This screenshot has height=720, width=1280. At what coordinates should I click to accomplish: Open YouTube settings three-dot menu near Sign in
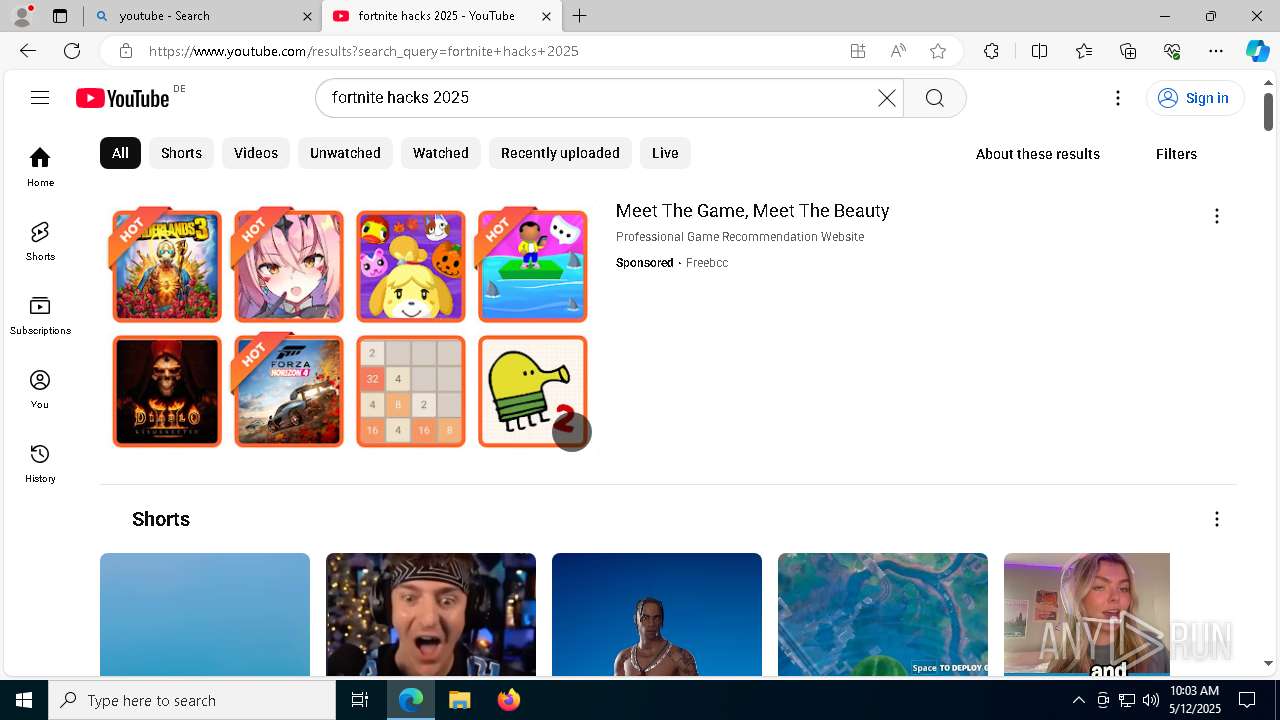(1118, 98)
